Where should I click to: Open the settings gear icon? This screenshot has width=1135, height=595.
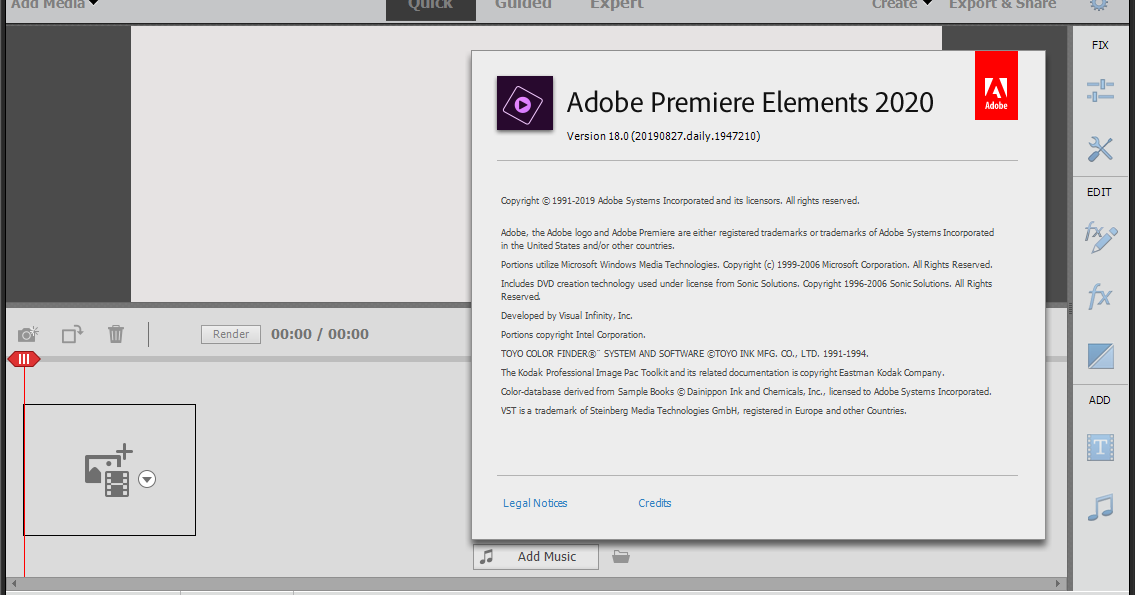[x=1099, y=4]
